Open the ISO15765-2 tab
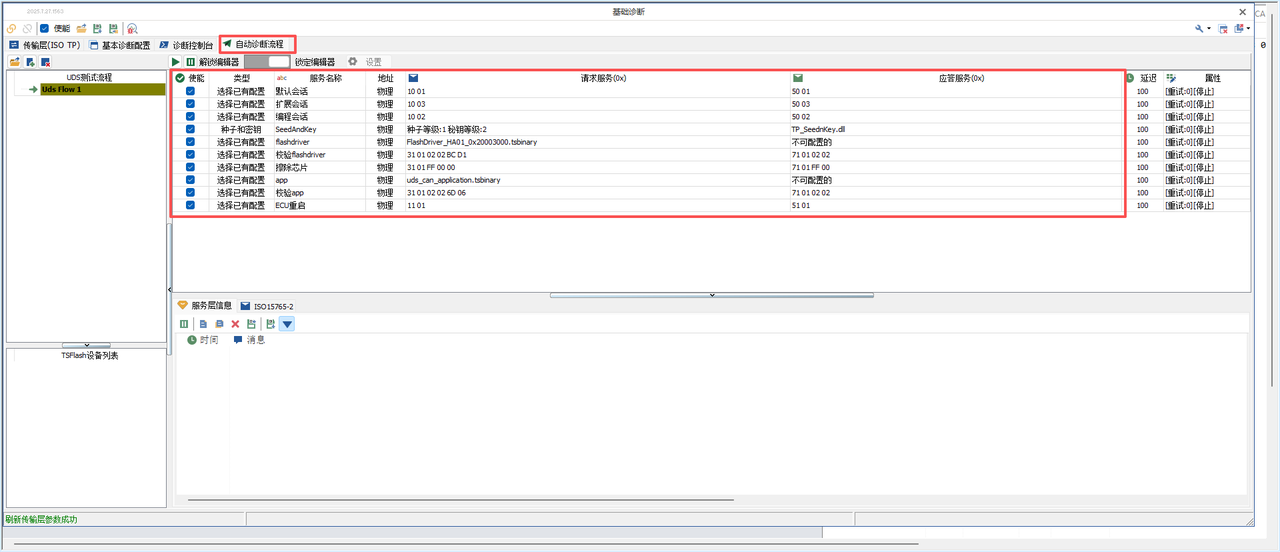The width and height of the screenshot is (1280, 552). coord(267,306)
